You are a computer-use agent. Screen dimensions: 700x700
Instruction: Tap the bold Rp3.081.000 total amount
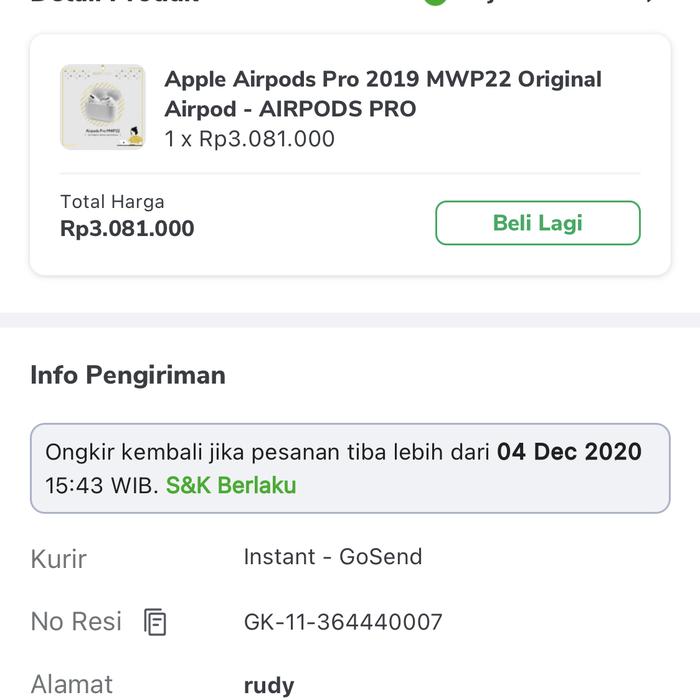pos(127,229)
